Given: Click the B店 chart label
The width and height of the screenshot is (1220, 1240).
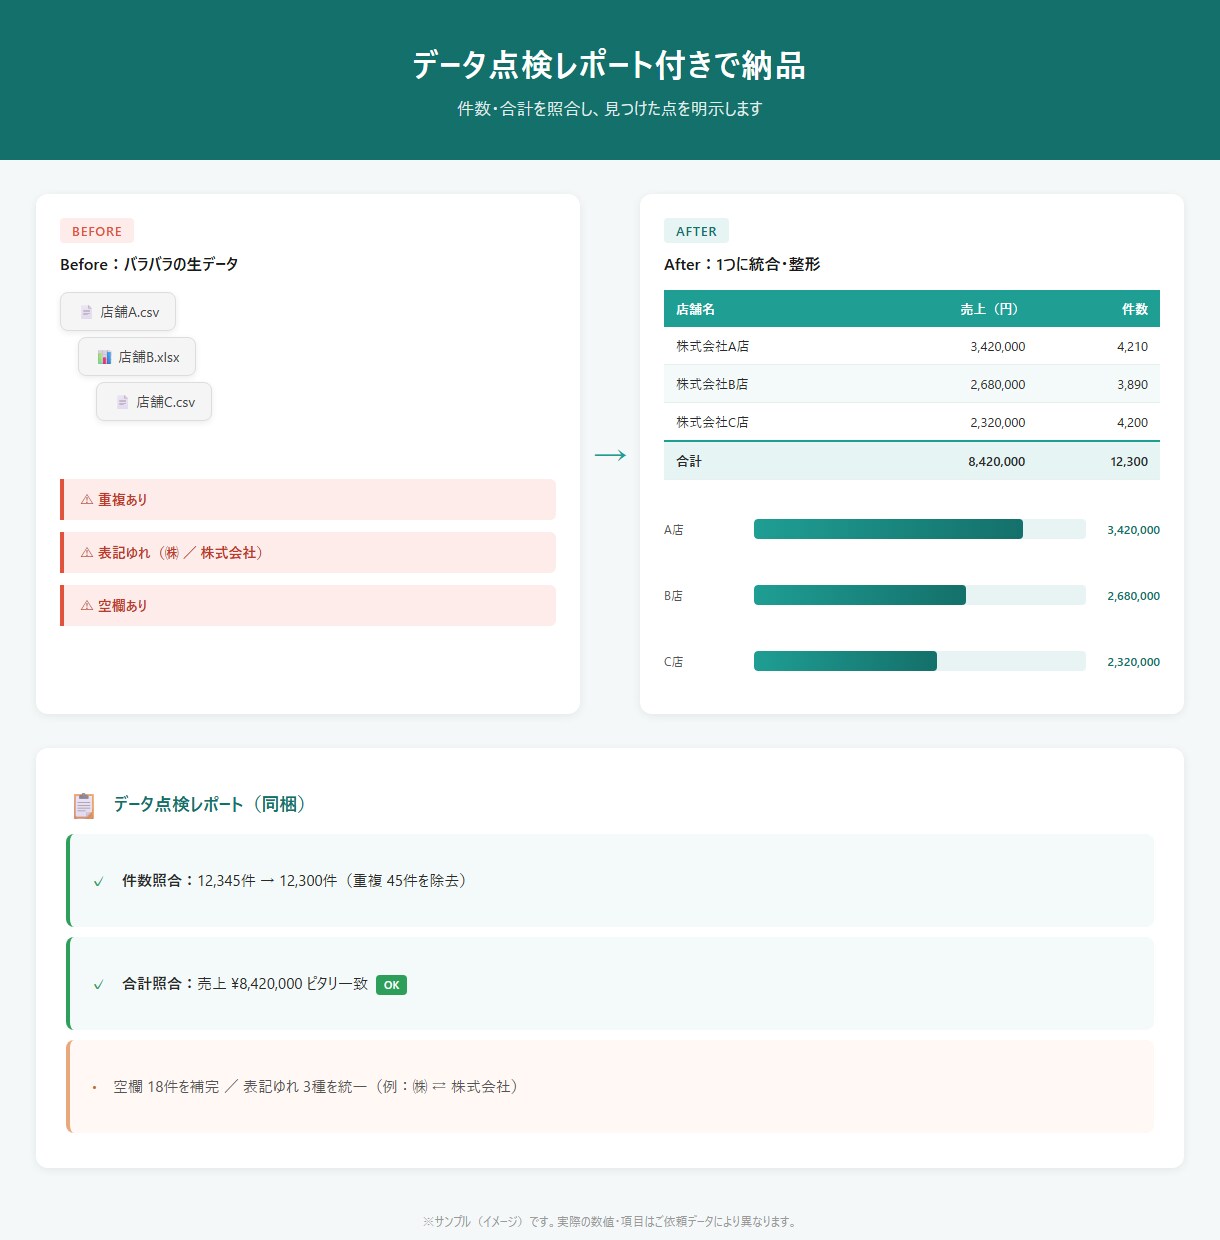Looking at the screenshot, I should point(674,596).
